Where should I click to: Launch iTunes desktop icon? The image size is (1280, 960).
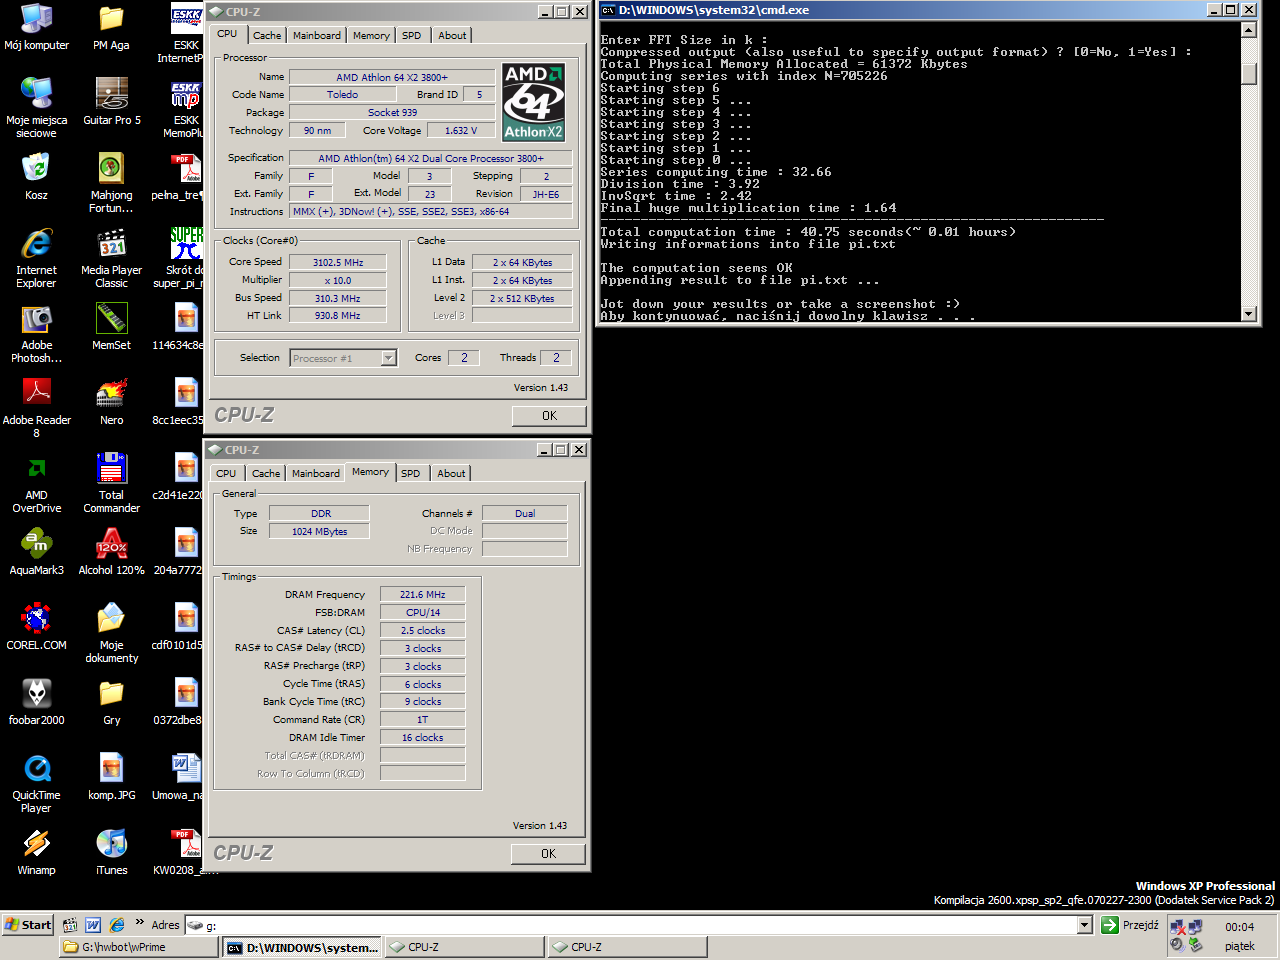click(x=111, y=852)
